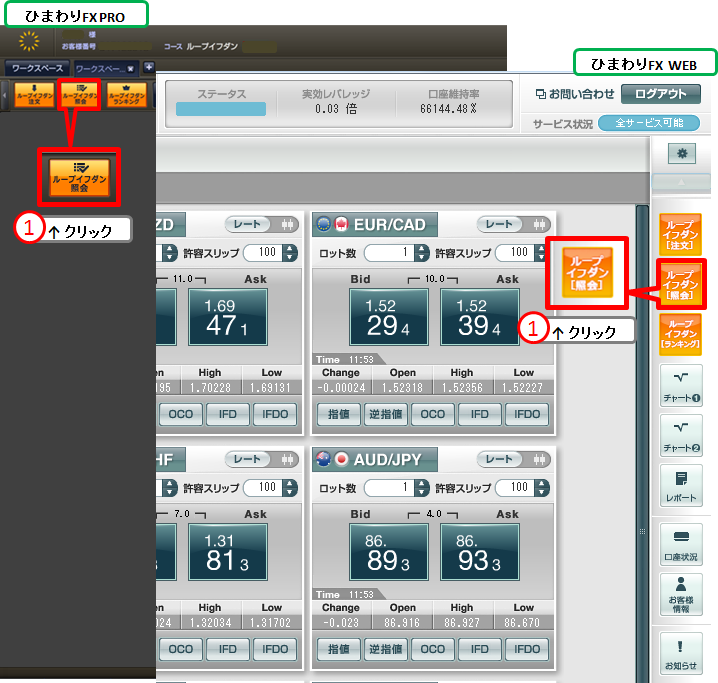Click Ask price 1.69471 tile

(228, 317)
